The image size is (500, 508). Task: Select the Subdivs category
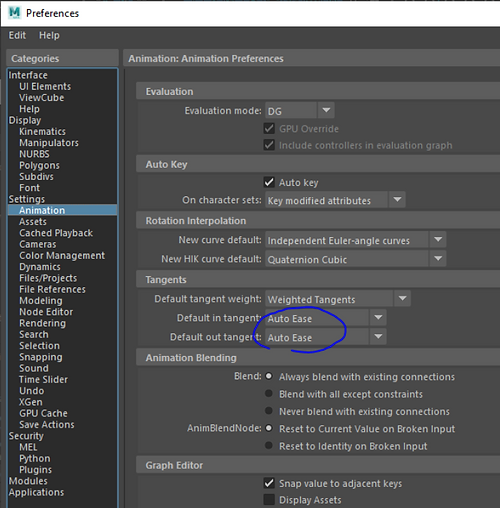click(x=36, y=176)
